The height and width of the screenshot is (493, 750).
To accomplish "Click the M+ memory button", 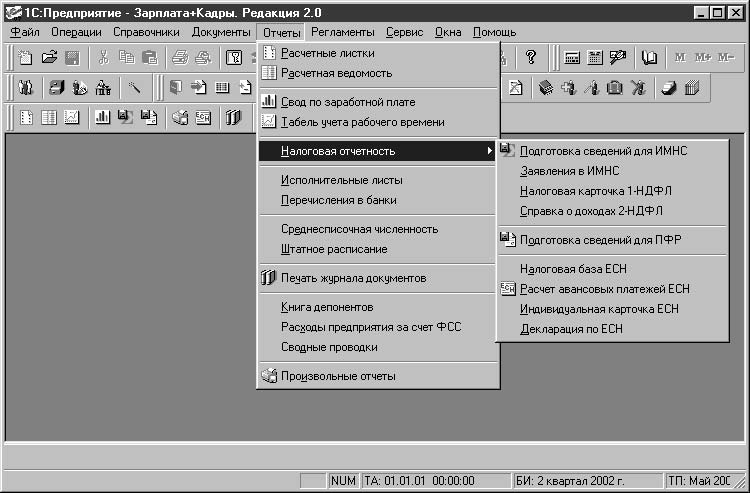I will pos(703,58).
